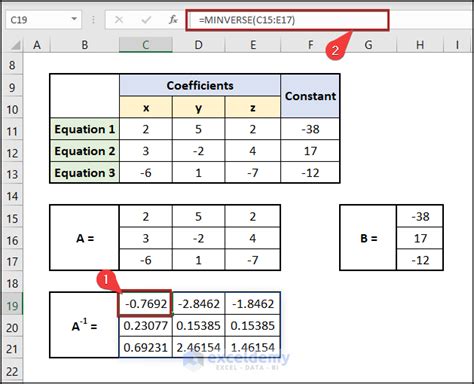Click Equation 1's y coefficient 5
The height and width of the screenshot is (384, 474).
coord(199,129)
